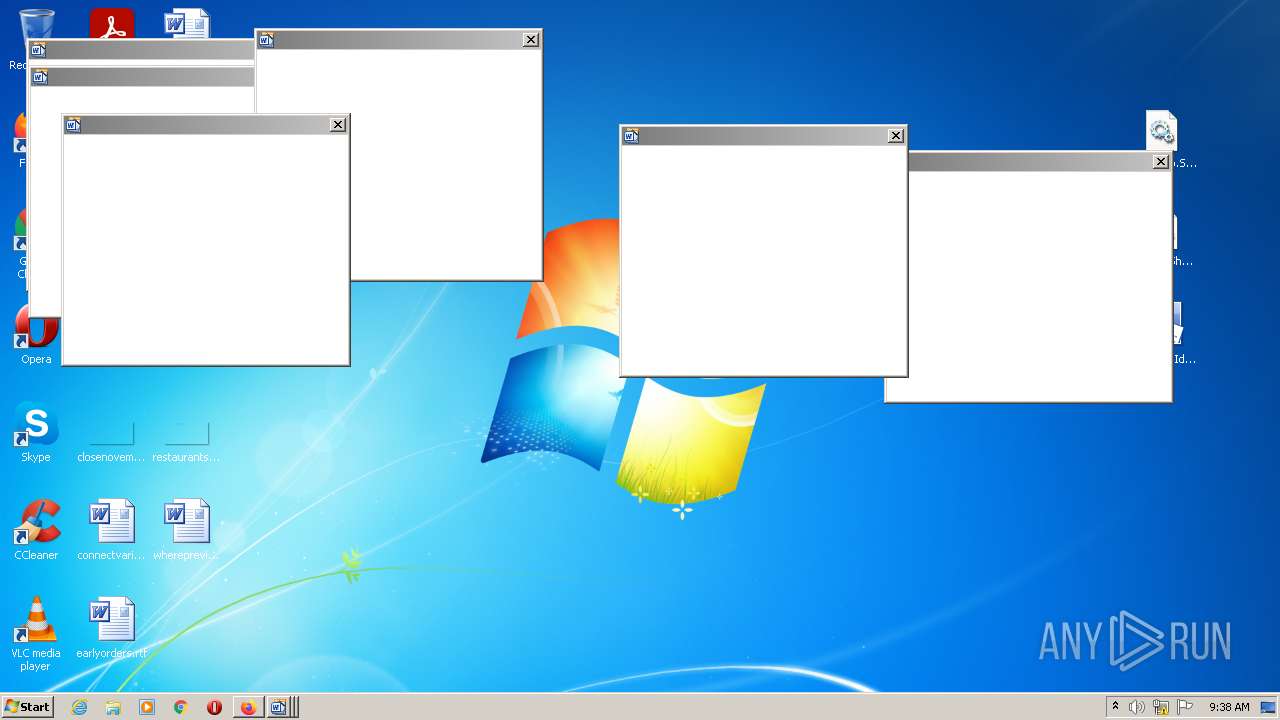Select the CCleaner desktop shortcut
1280x720 pixels.
pos(36,532)
